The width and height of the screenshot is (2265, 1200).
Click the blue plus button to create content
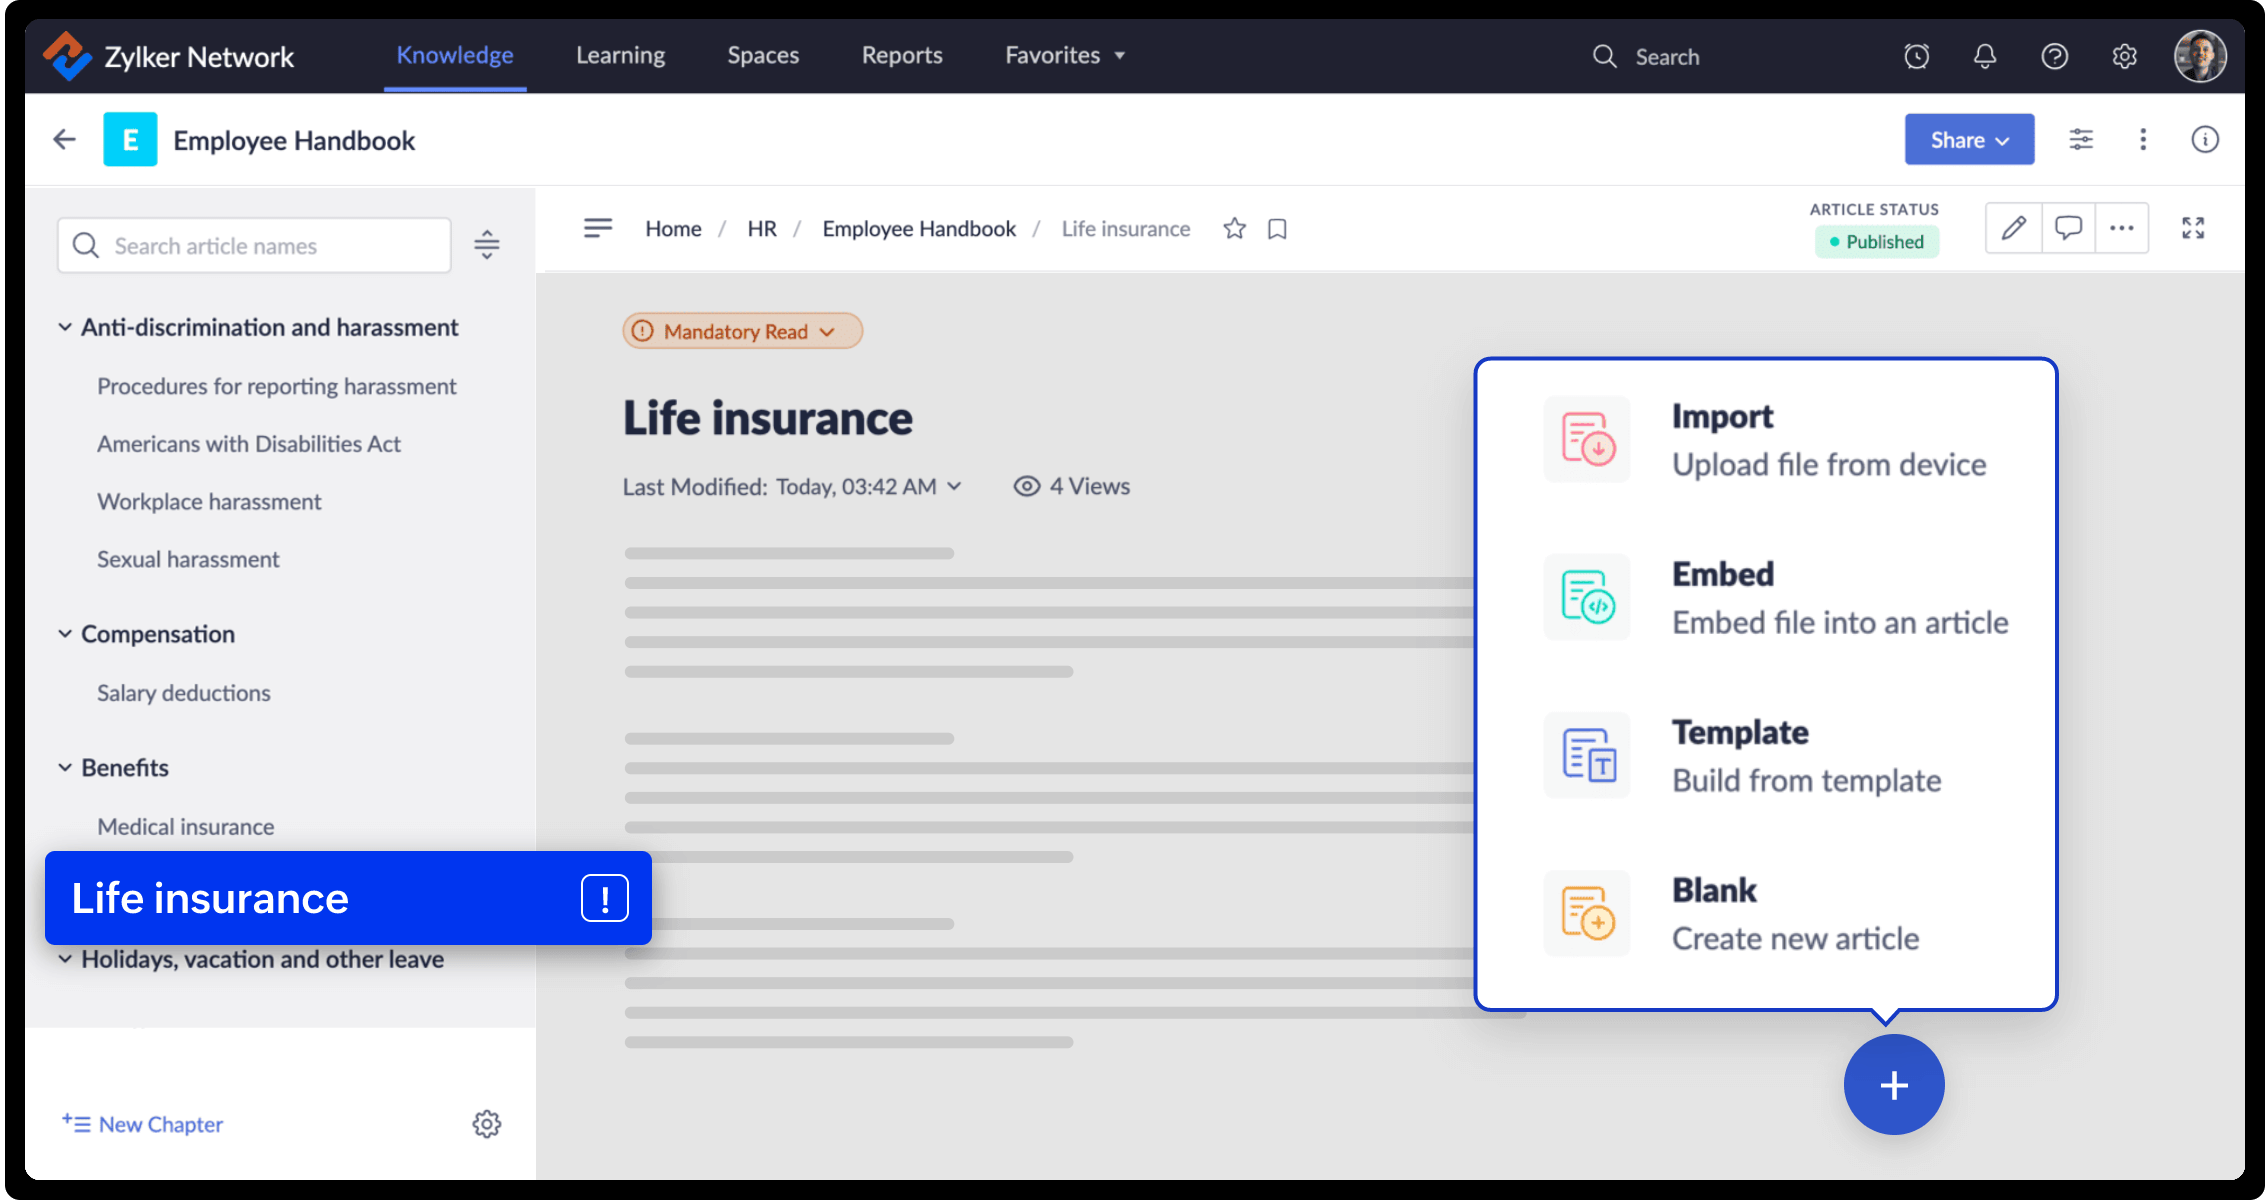(1893, 1084)
